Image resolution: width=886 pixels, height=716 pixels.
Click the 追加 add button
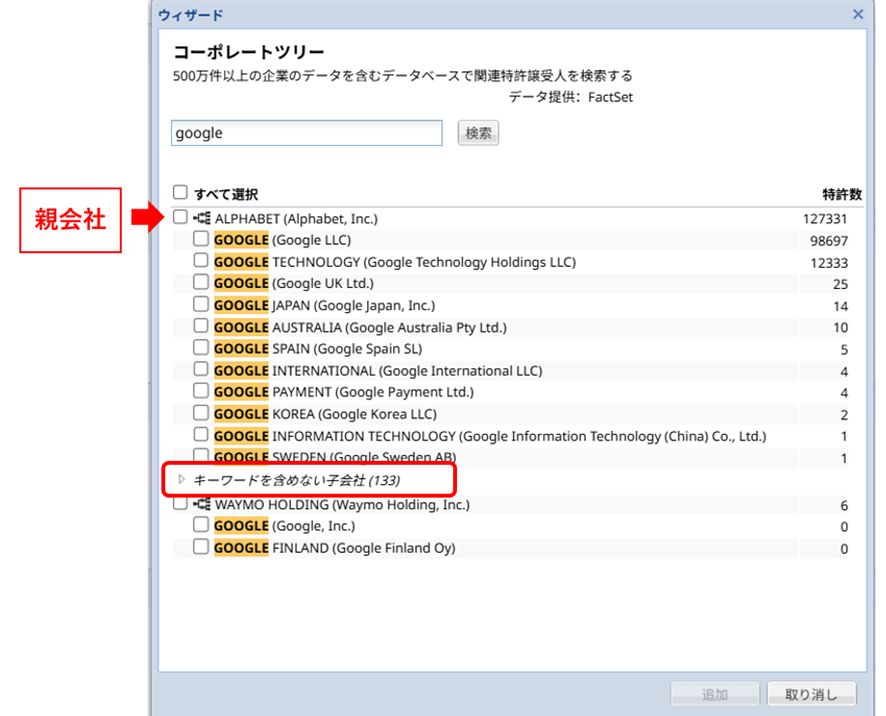[x=715, y=694]
